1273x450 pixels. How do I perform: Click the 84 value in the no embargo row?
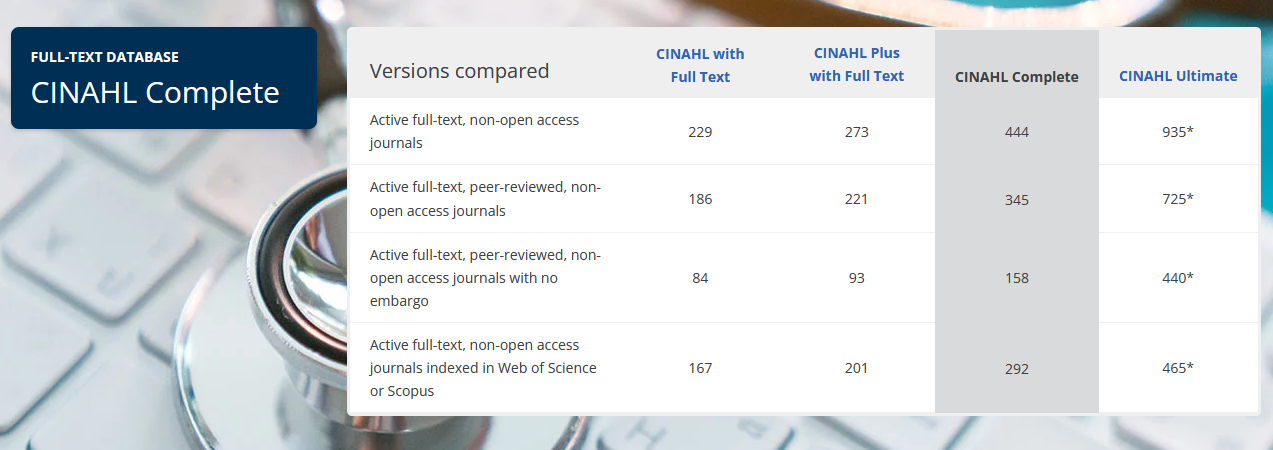pos(700,278)
